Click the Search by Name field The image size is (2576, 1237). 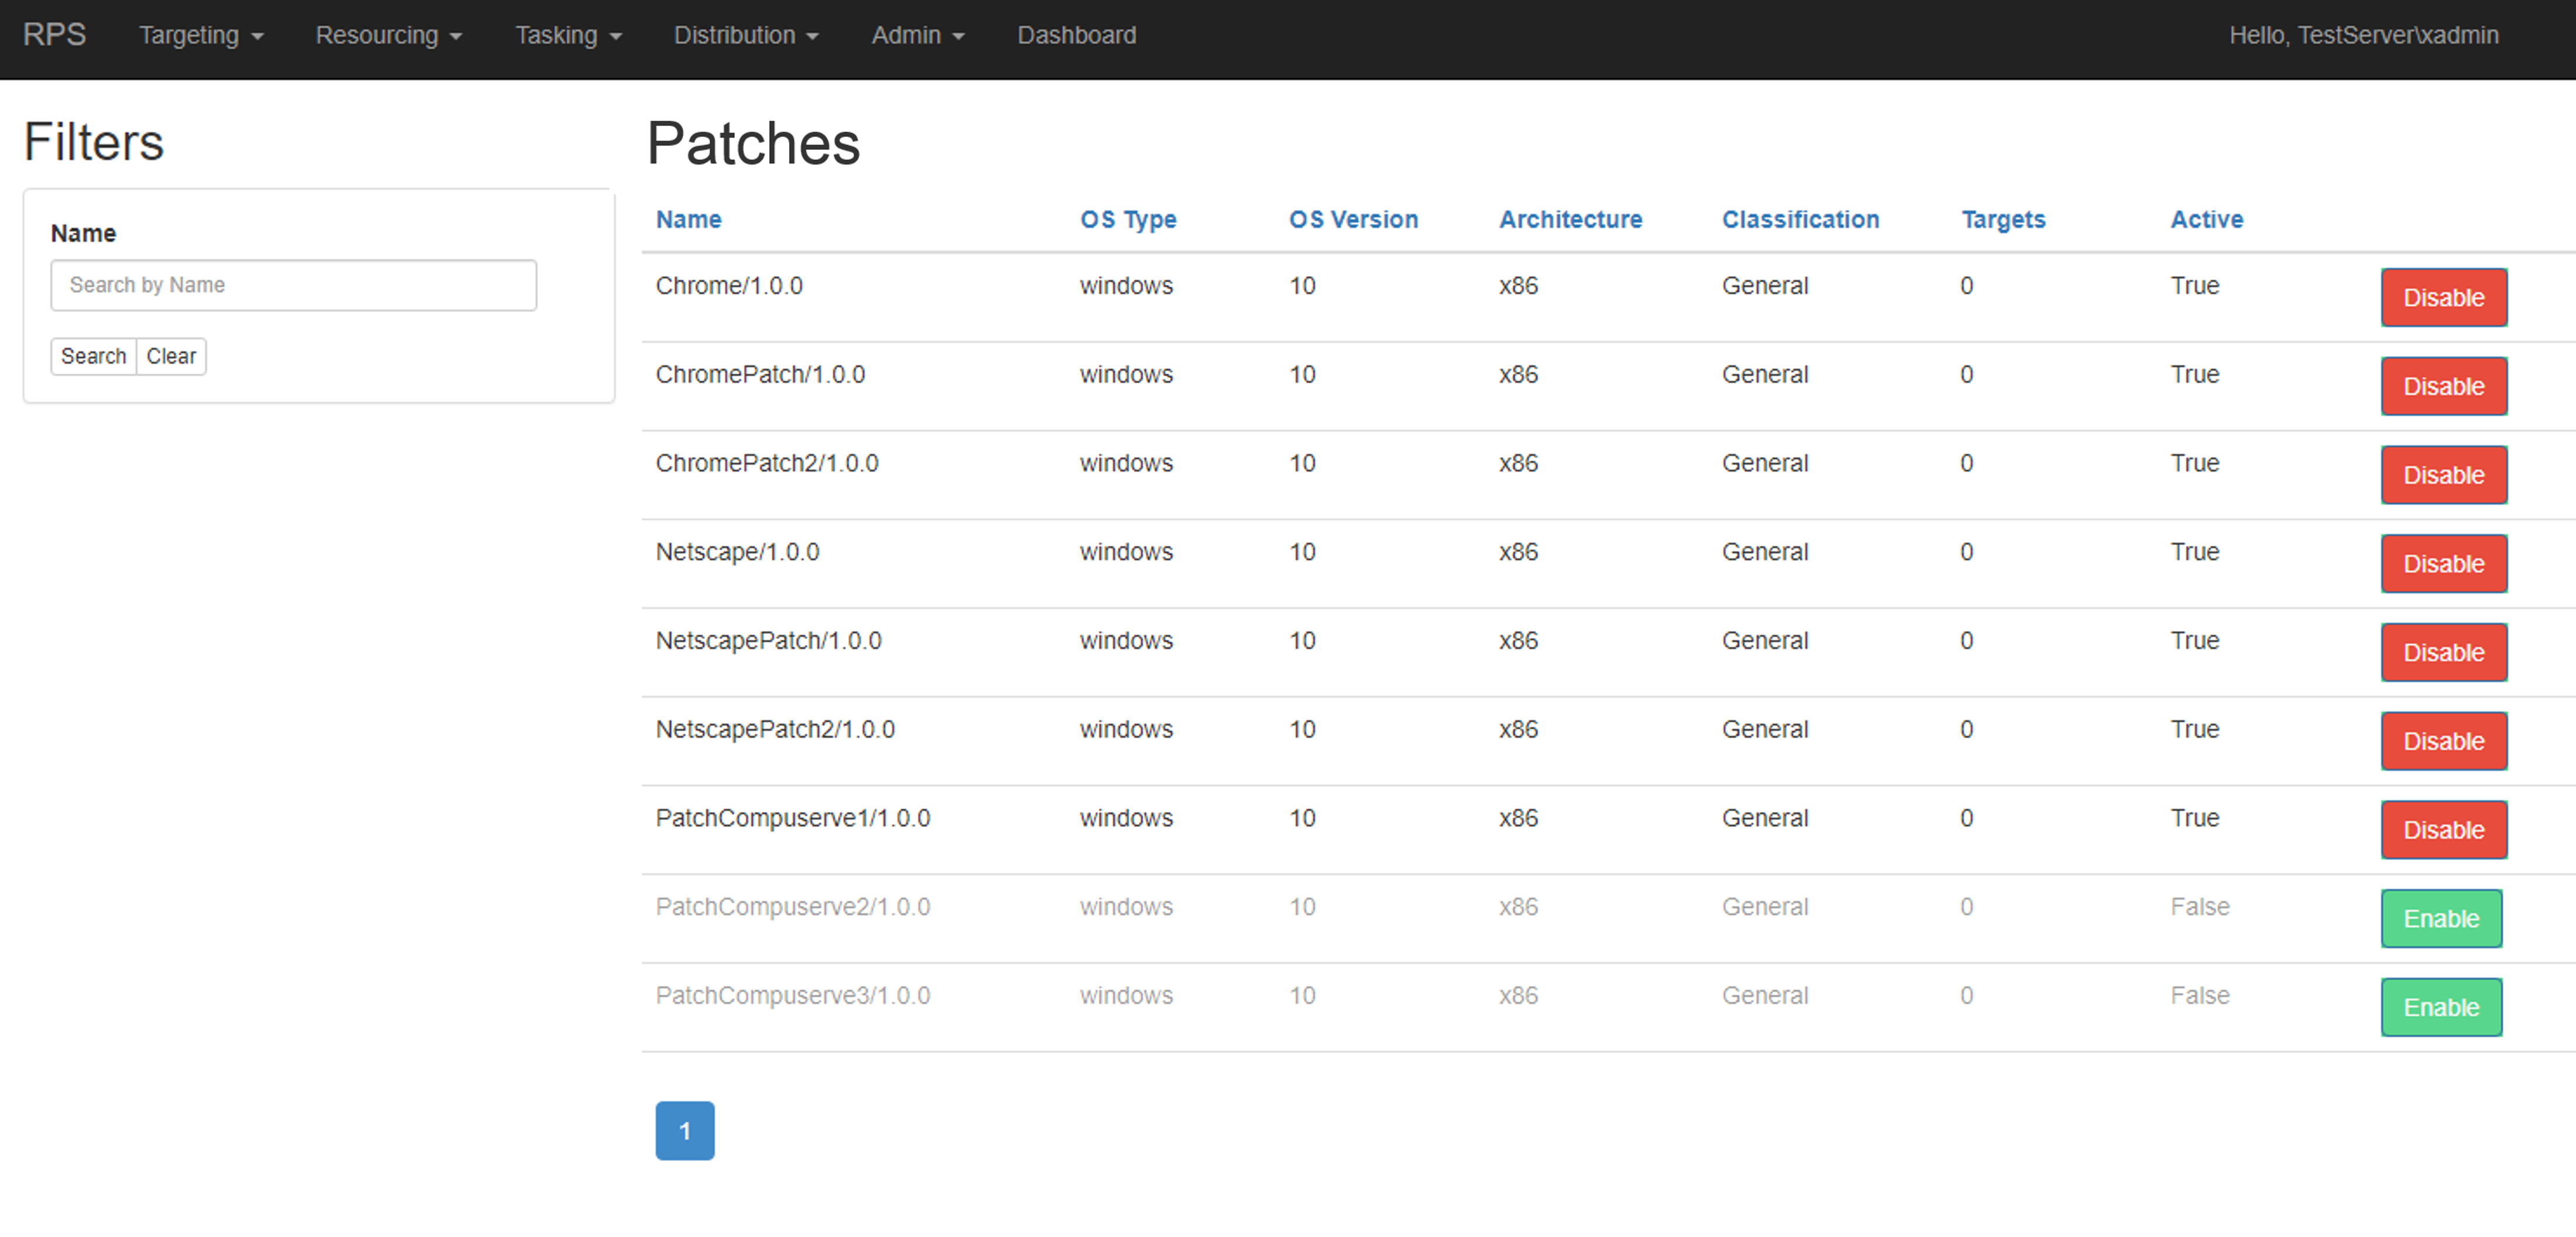293,285
